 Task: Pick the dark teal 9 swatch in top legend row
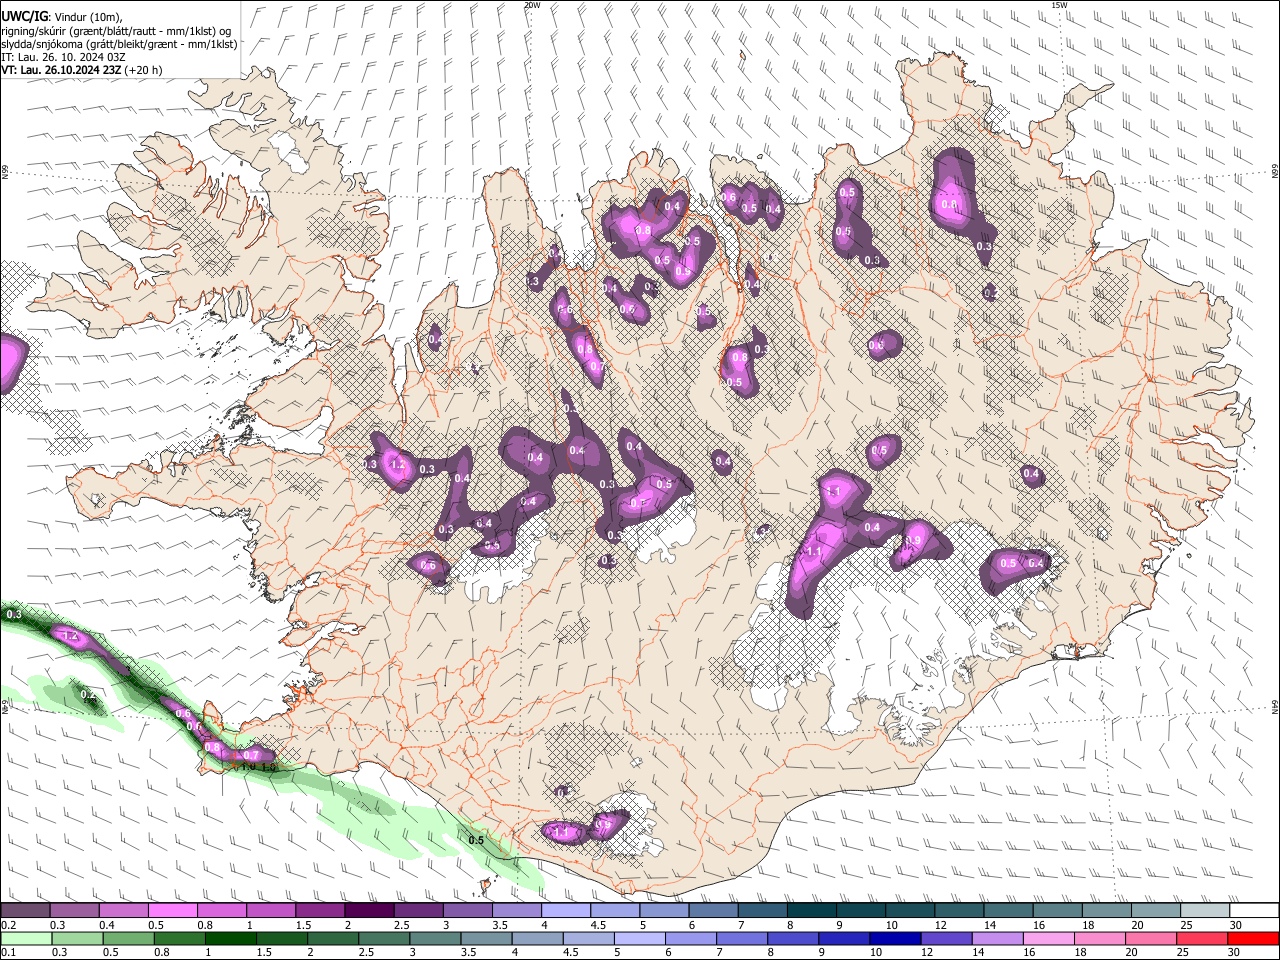point(859,910)
